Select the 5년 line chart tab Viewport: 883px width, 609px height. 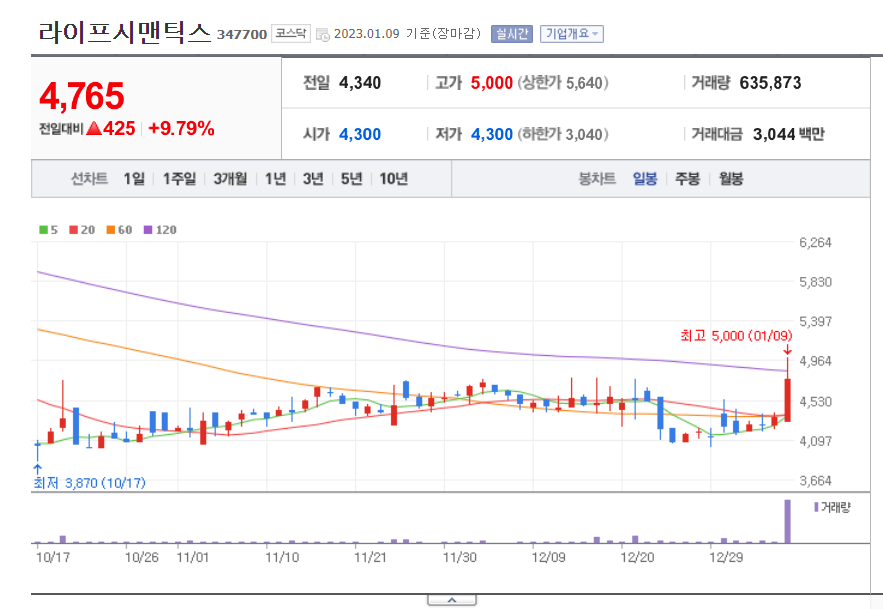click(x=351, y=179)
